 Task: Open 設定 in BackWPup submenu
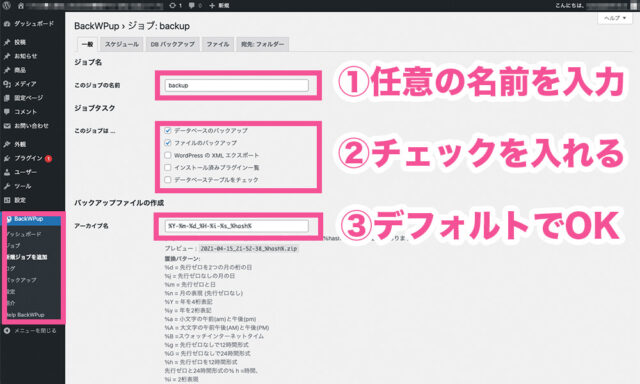[11, 291]
